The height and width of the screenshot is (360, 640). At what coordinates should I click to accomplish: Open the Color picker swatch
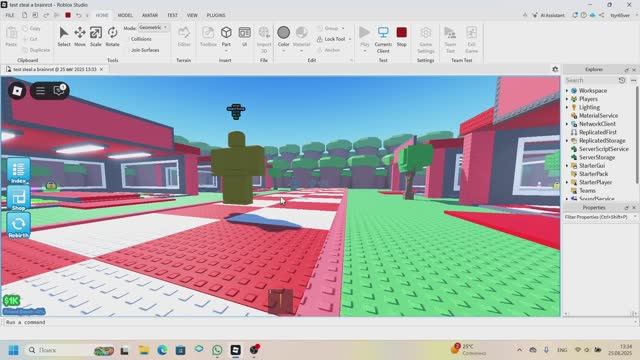click(283, 33)
